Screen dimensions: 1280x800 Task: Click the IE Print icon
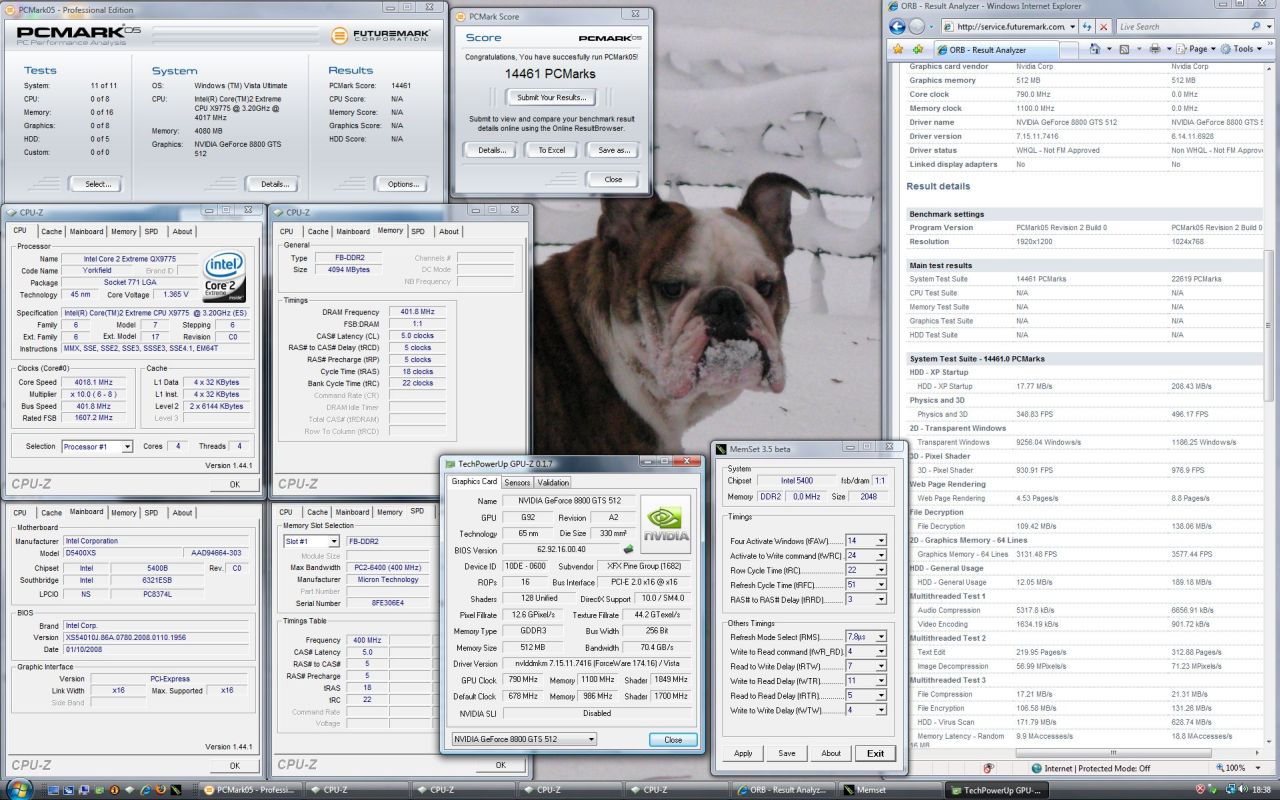tap(1154, 48)
